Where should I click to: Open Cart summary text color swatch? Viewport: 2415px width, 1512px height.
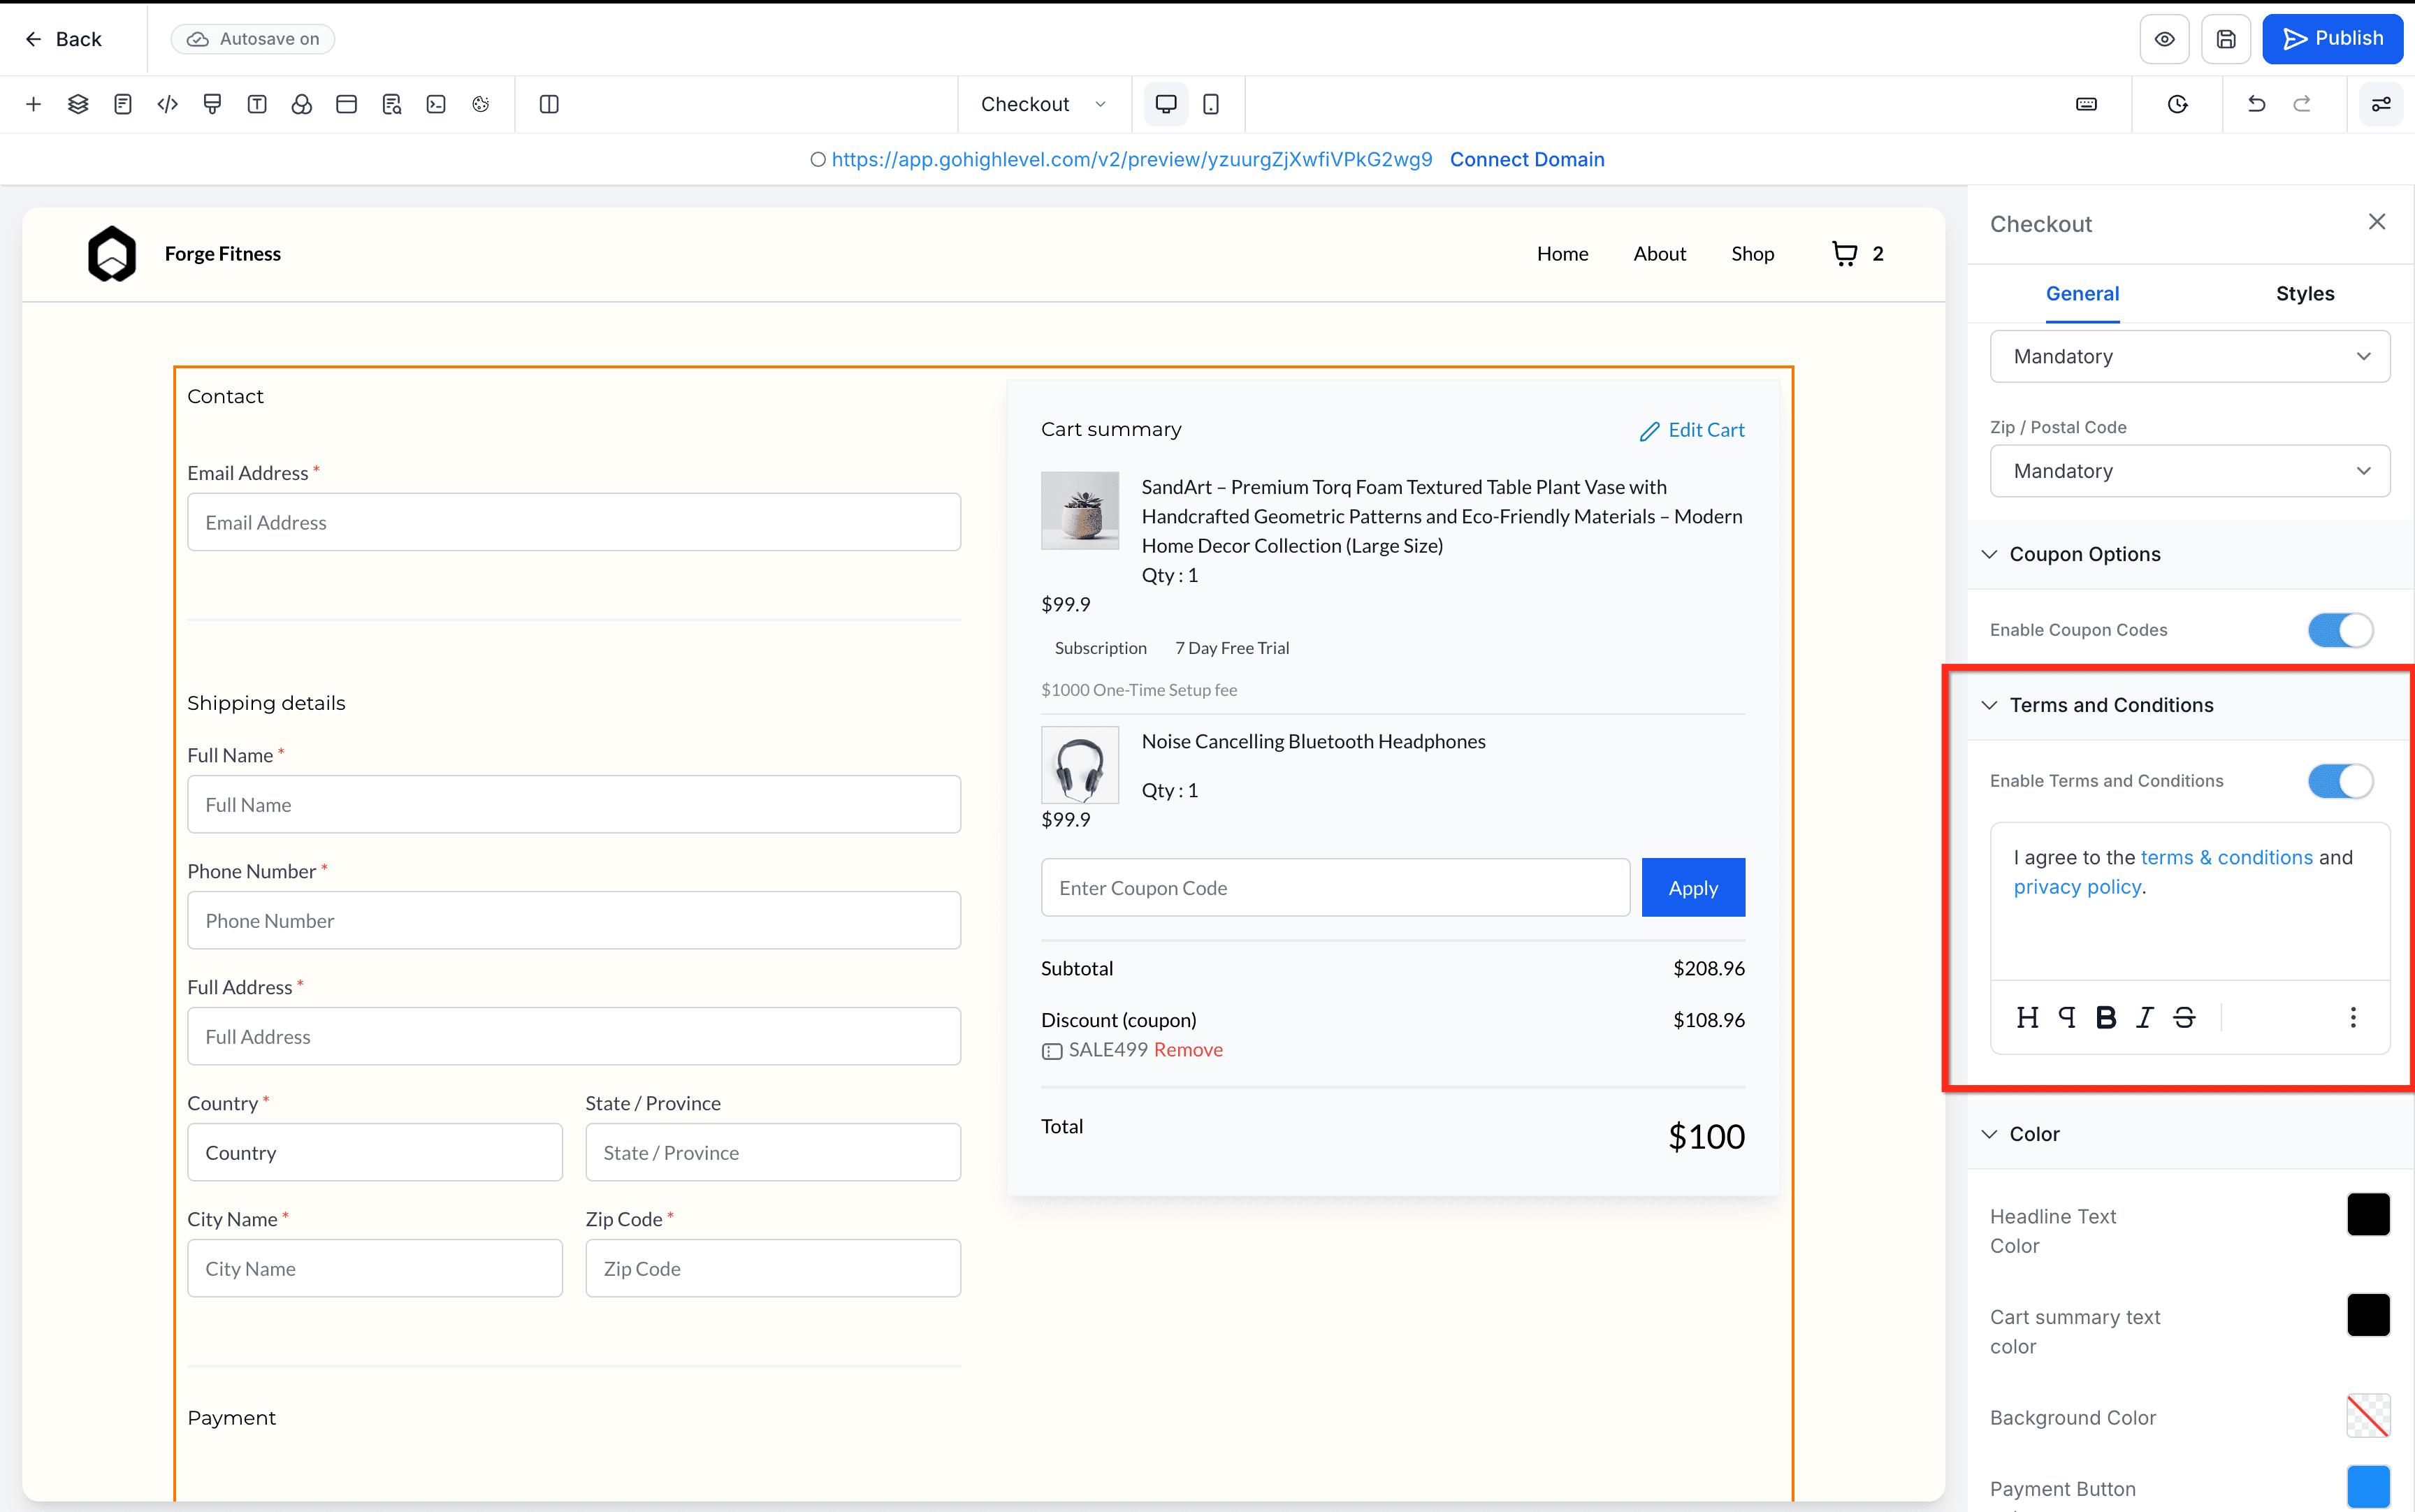[x=2368, y=1315]
